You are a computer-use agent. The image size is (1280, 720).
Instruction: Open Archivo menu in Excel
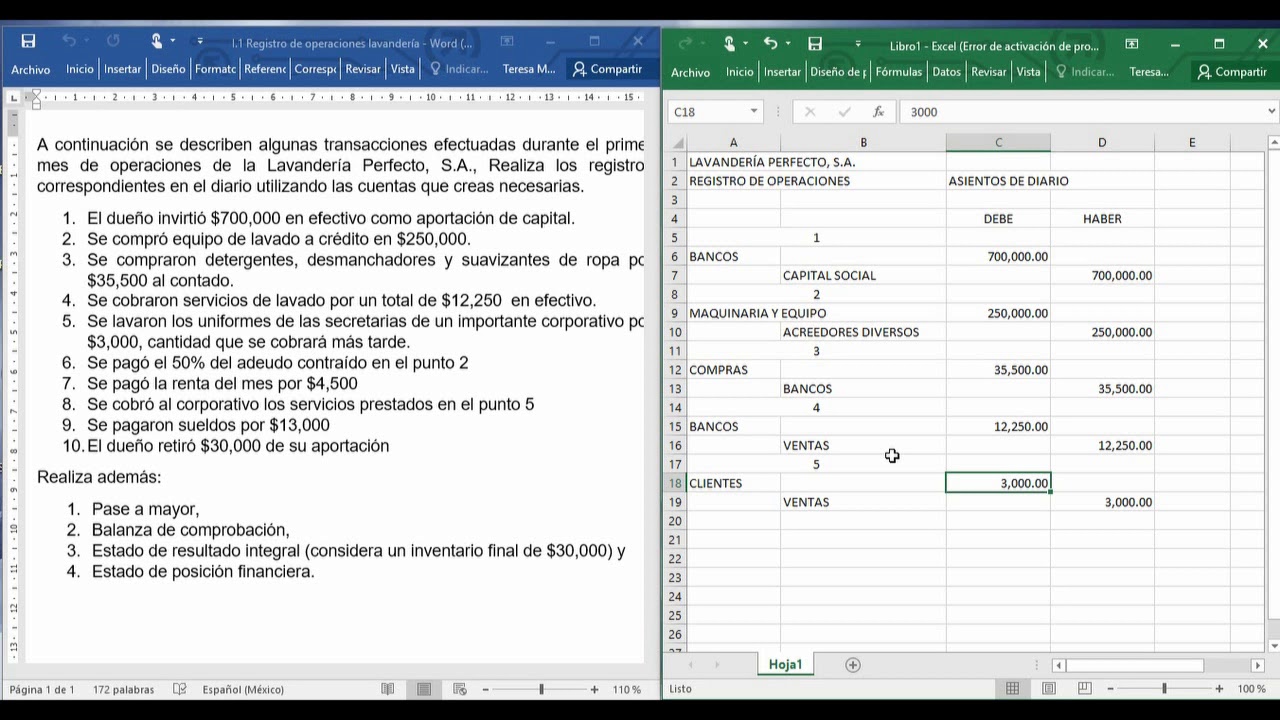tap(690, 72)
